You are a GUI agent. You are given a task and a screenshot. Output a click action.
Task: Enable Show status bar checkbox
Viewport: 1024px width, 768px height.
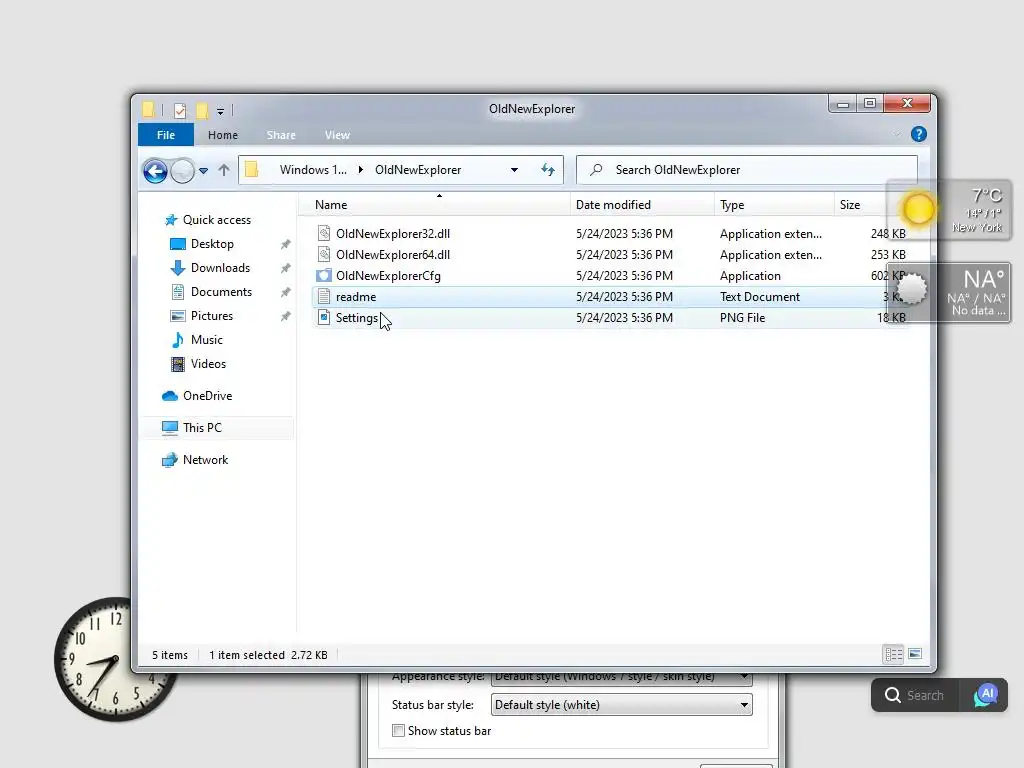398,731
